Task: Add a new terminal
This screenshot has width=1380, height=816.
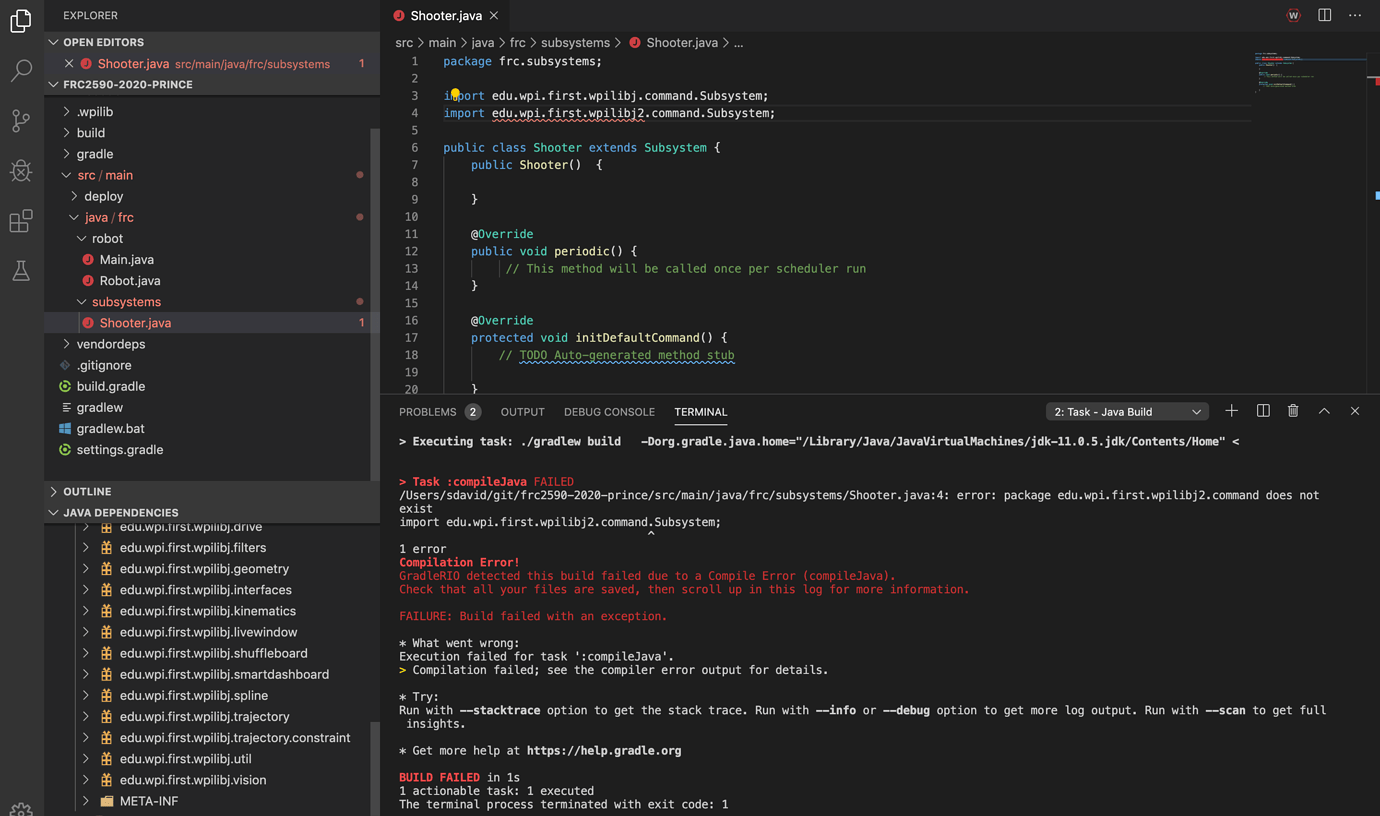Action: pos(1231,411)
